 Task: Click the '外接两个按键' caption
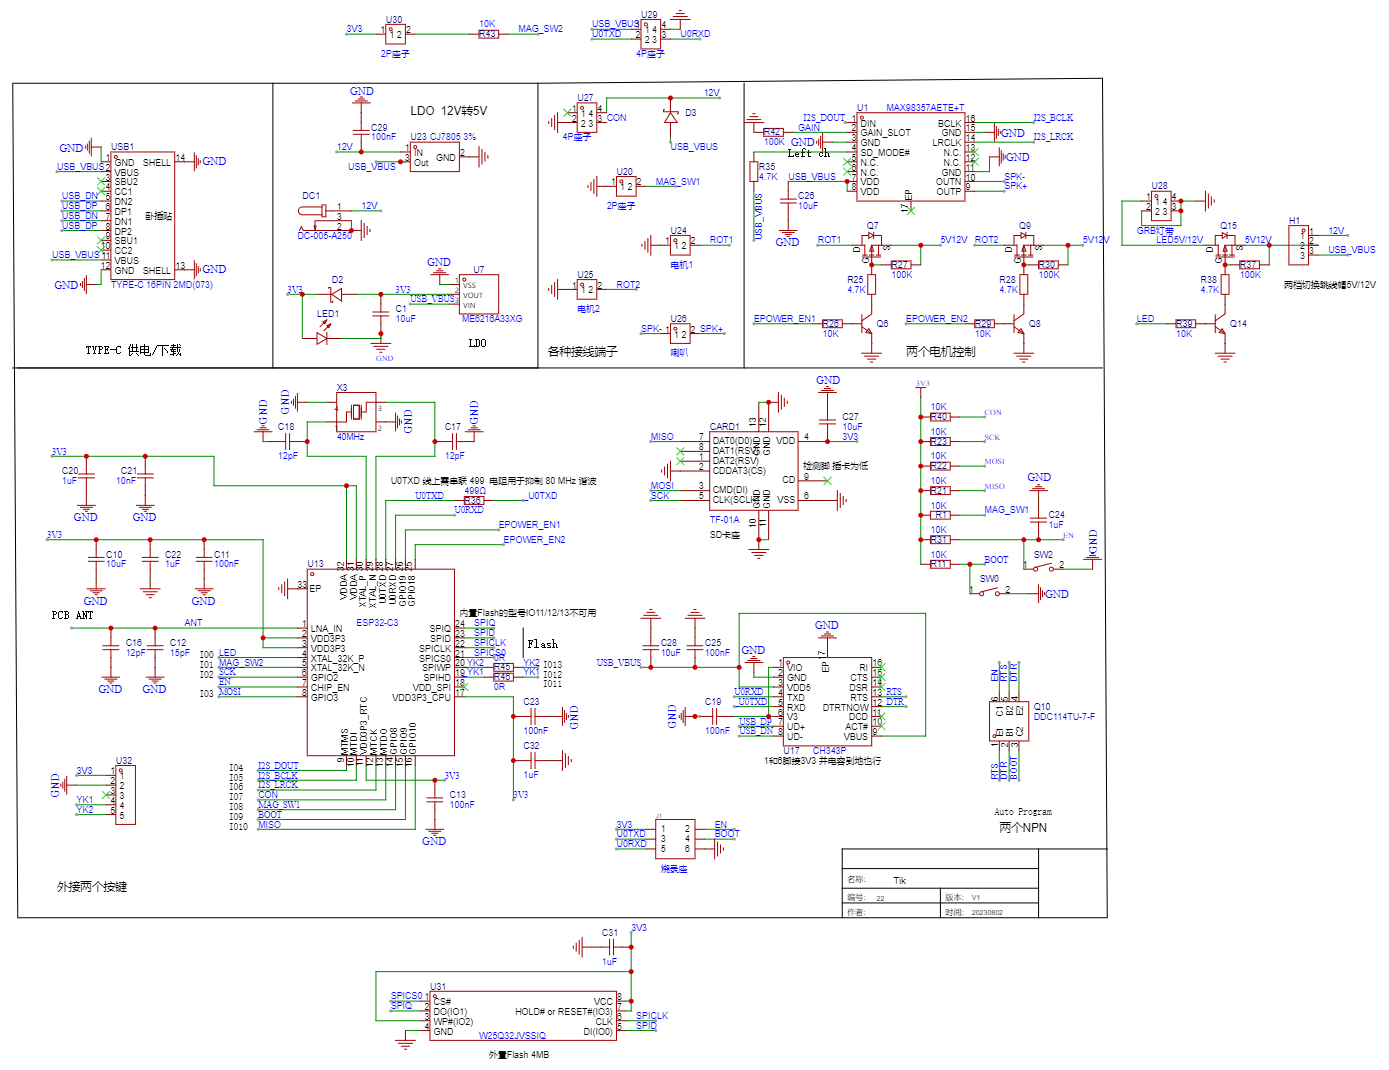(92, 887)
